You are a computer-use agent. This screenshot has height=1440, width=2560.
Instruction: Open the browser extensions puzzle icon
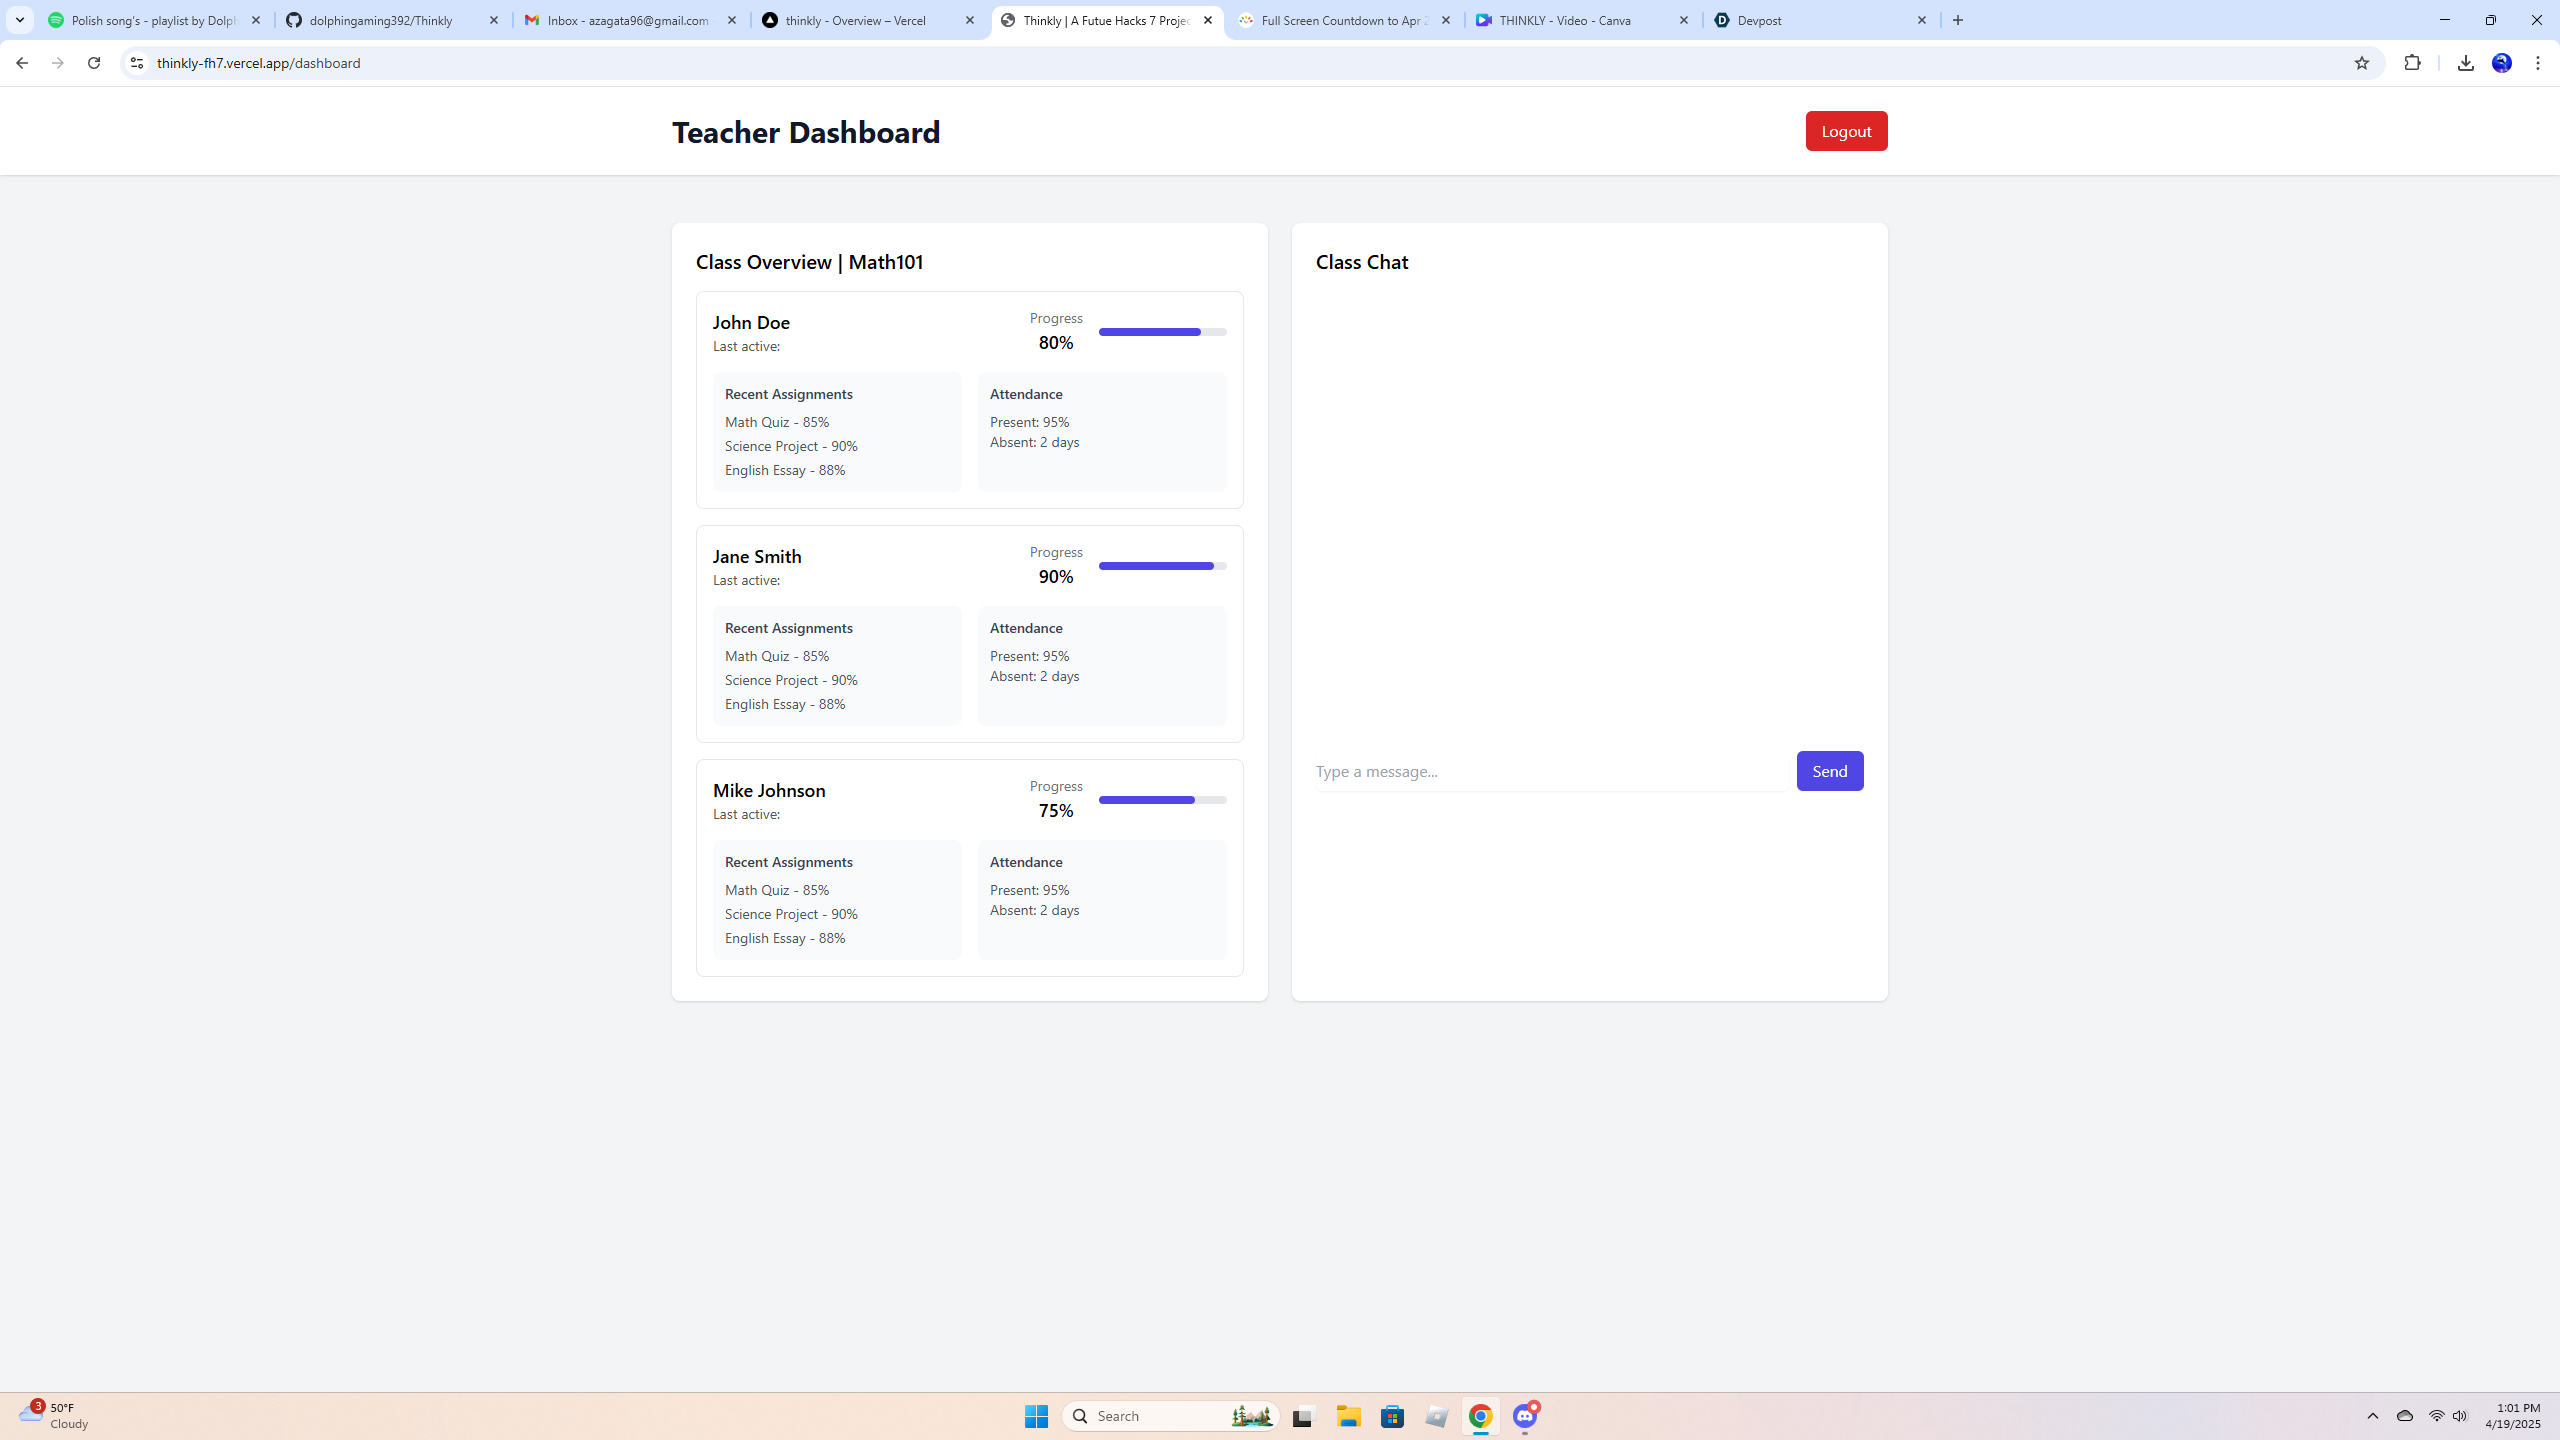pyautogui.click(x=2413, y=63)
